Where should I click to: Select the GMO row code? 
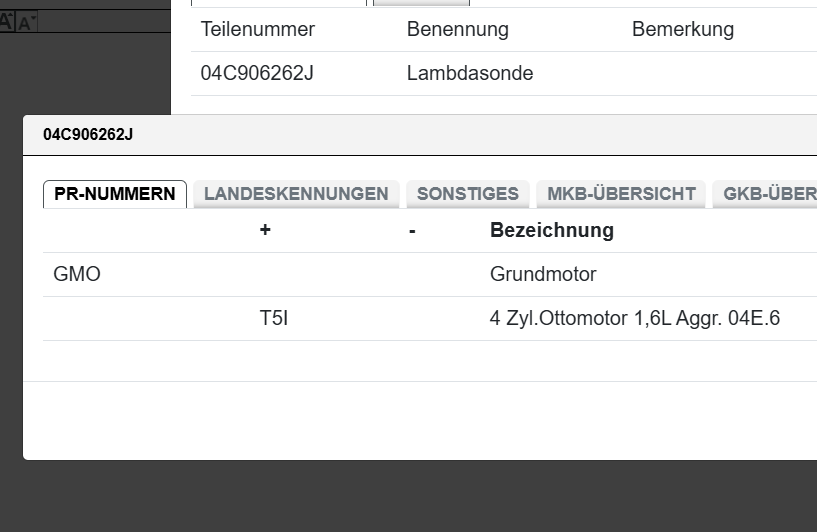tap(77, 275)
